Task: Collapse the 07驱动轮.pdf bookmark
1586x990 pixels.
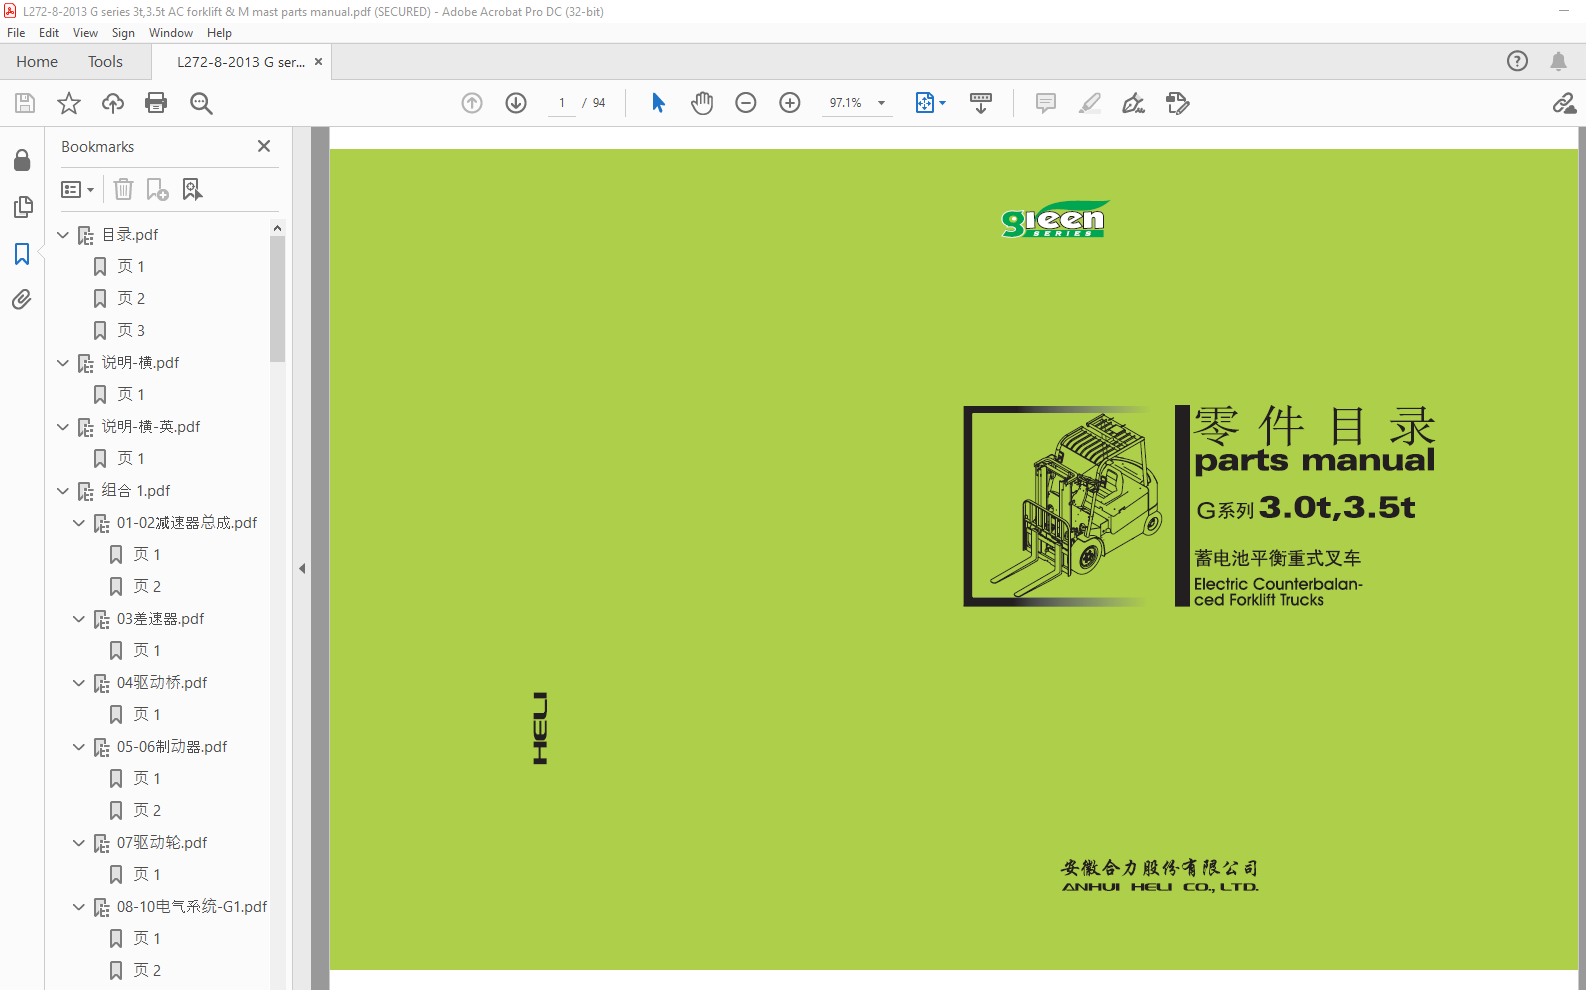Action: (x=79, y=843)
